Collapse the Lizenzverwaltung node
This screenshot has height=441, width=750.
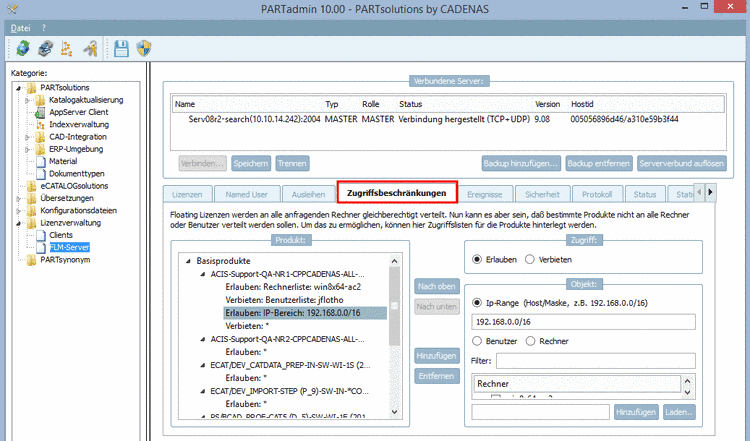(x=18, y=223)
